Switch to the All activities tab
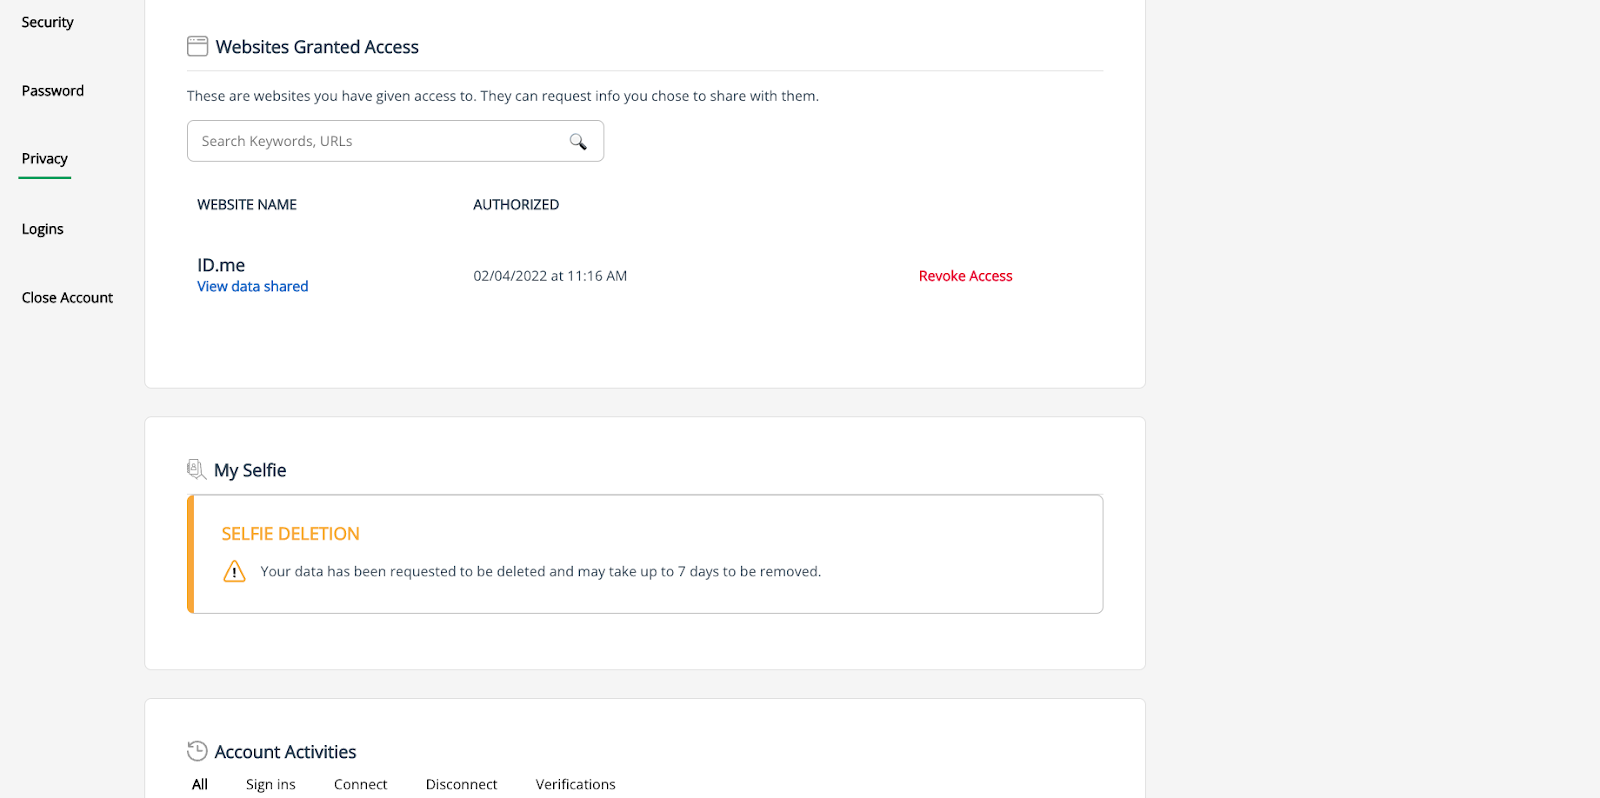The image size is (1600, 798). tap(200, 784)
